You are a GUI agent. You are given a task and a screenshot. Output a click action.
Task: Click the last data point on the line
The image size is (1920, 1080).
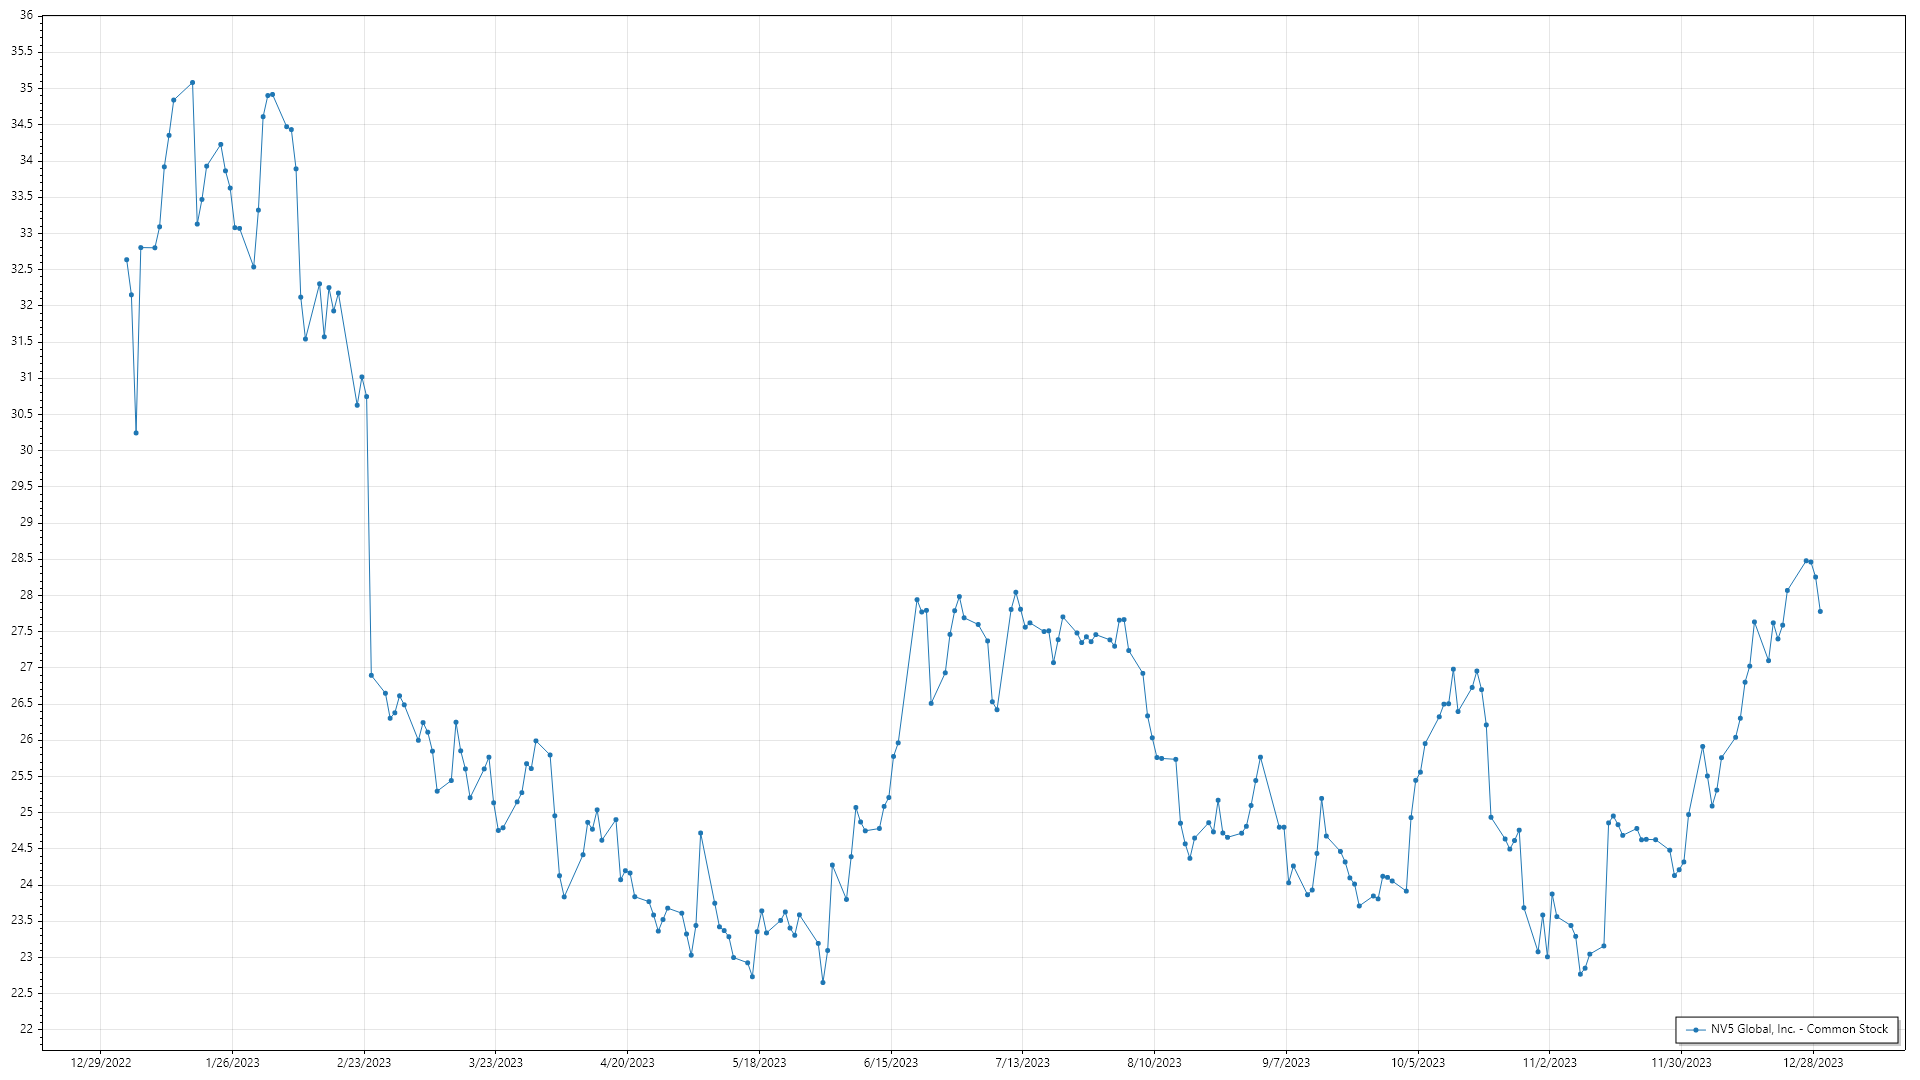click(1820, 611)
